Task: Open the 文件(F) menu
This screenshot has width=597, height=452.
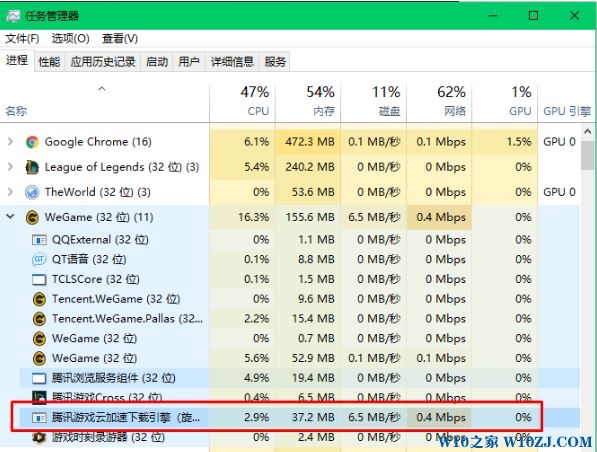Action: [x=22, y=38]
